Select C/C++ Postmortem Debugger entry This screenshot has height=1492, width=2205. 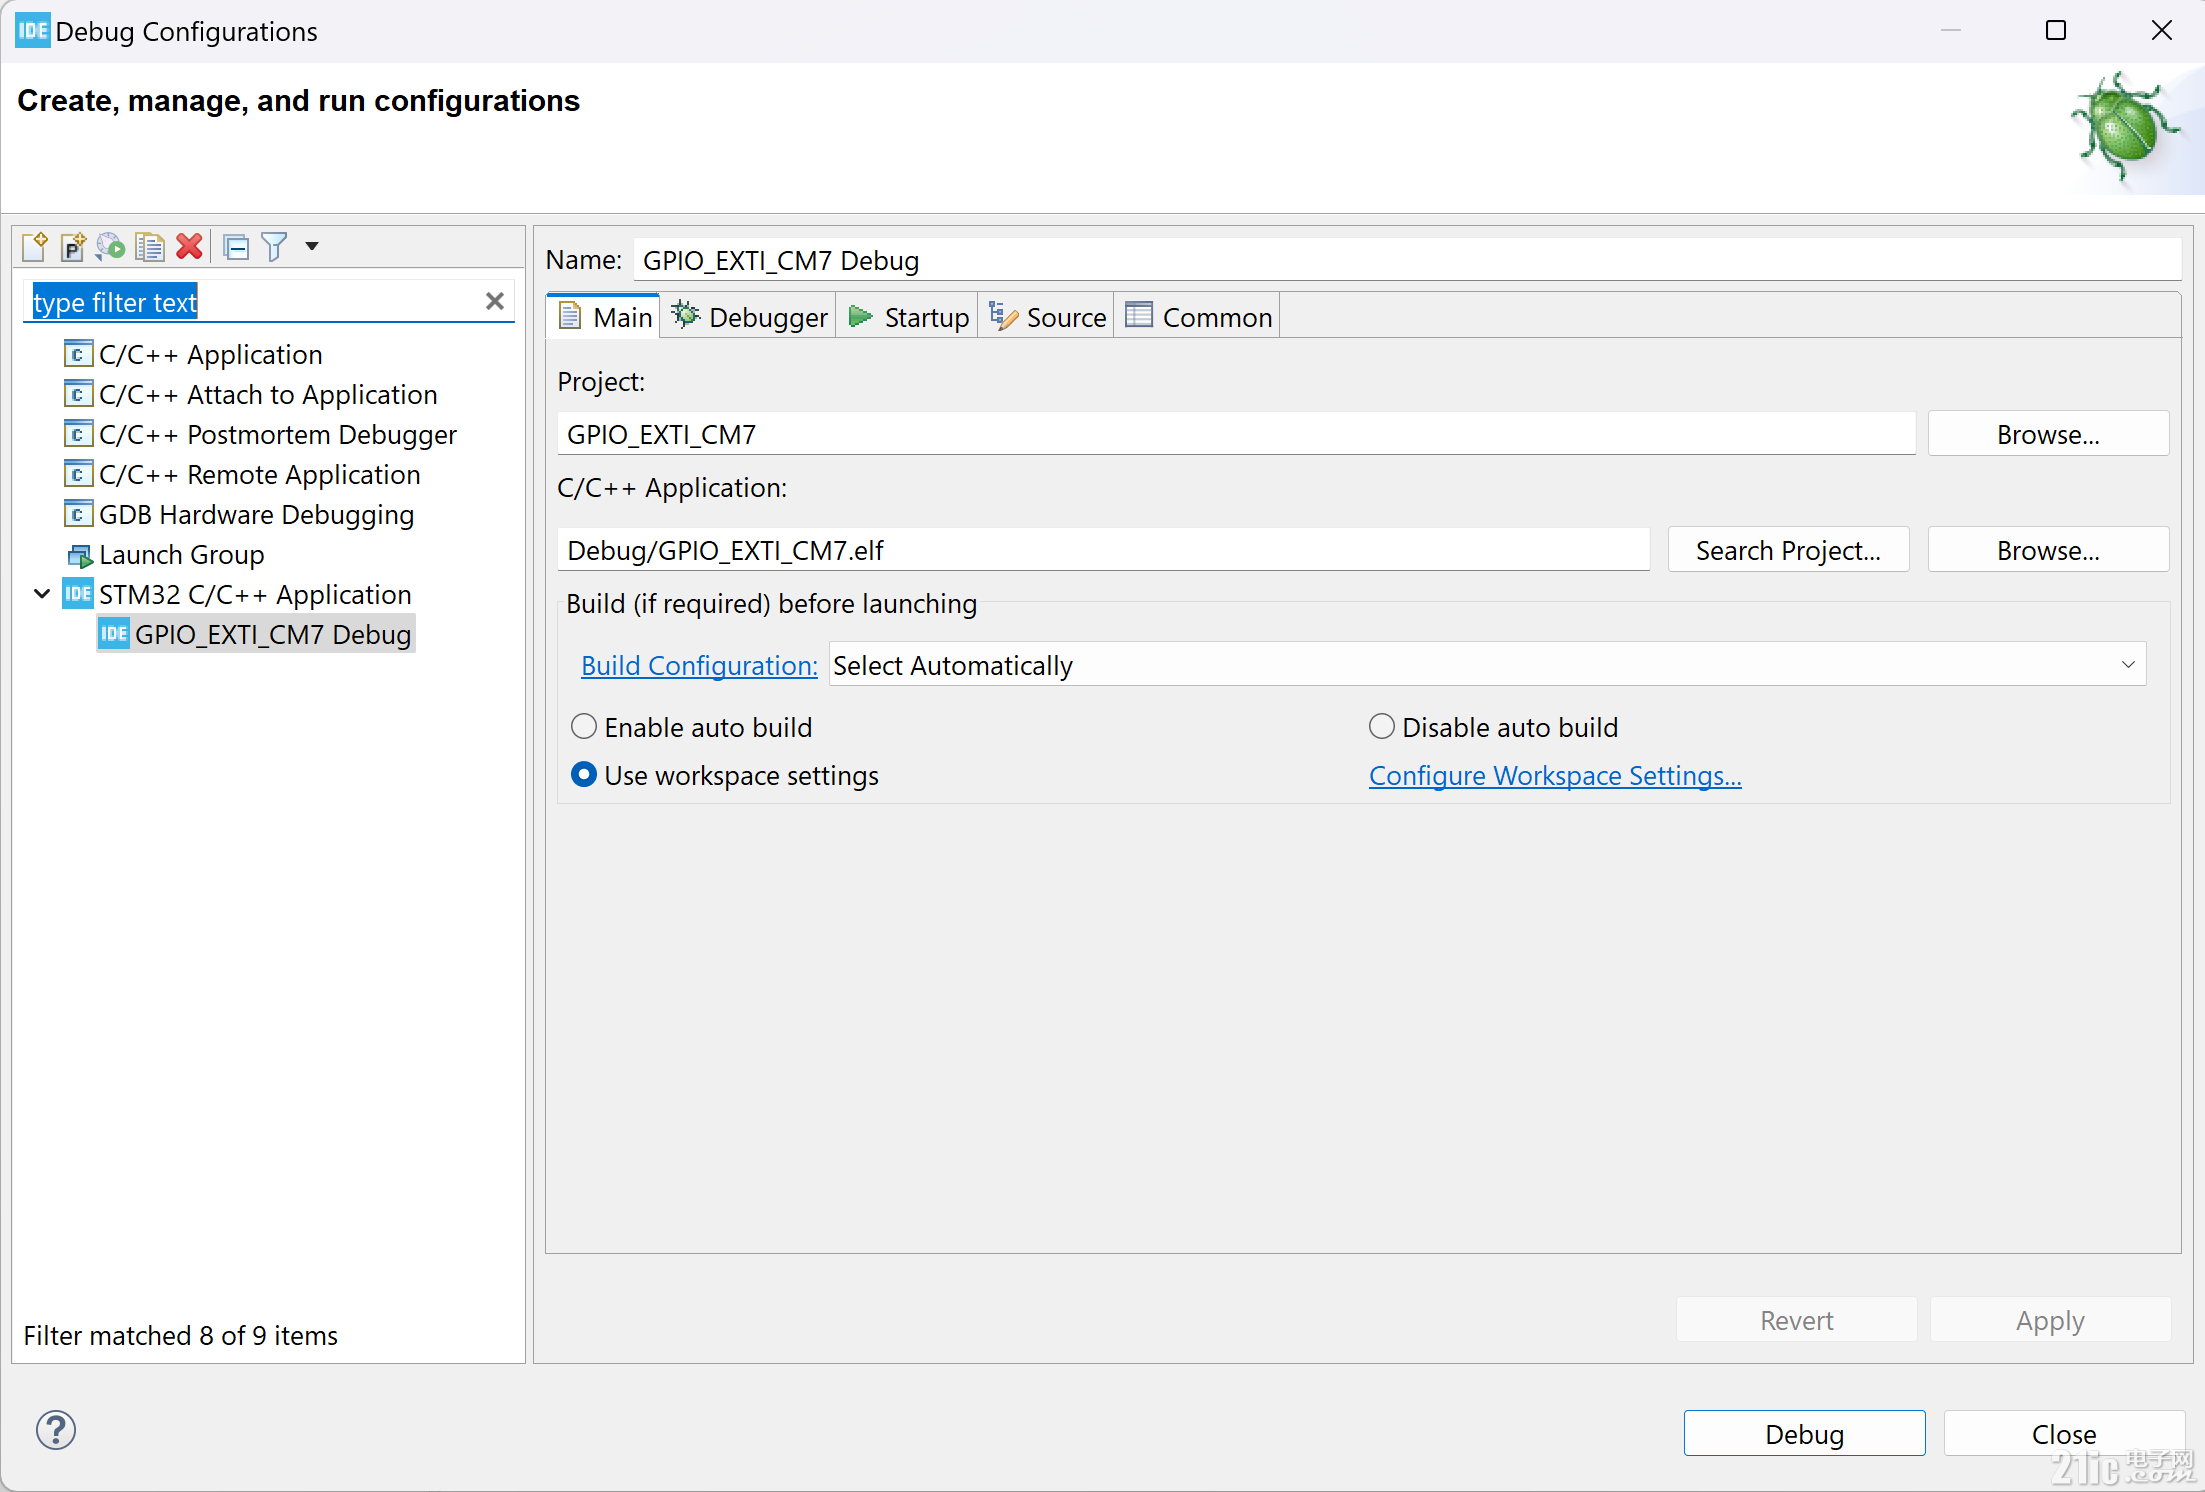tap(260, 434)
